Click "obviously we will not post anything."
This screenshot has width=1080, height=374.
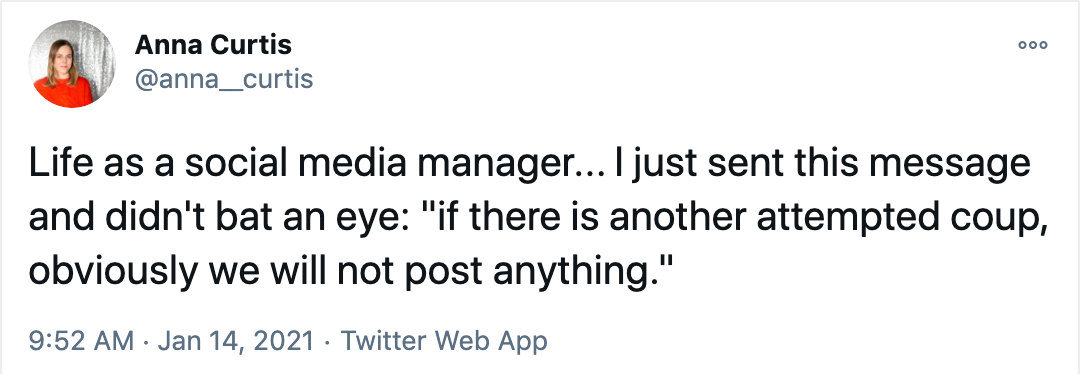348,273
